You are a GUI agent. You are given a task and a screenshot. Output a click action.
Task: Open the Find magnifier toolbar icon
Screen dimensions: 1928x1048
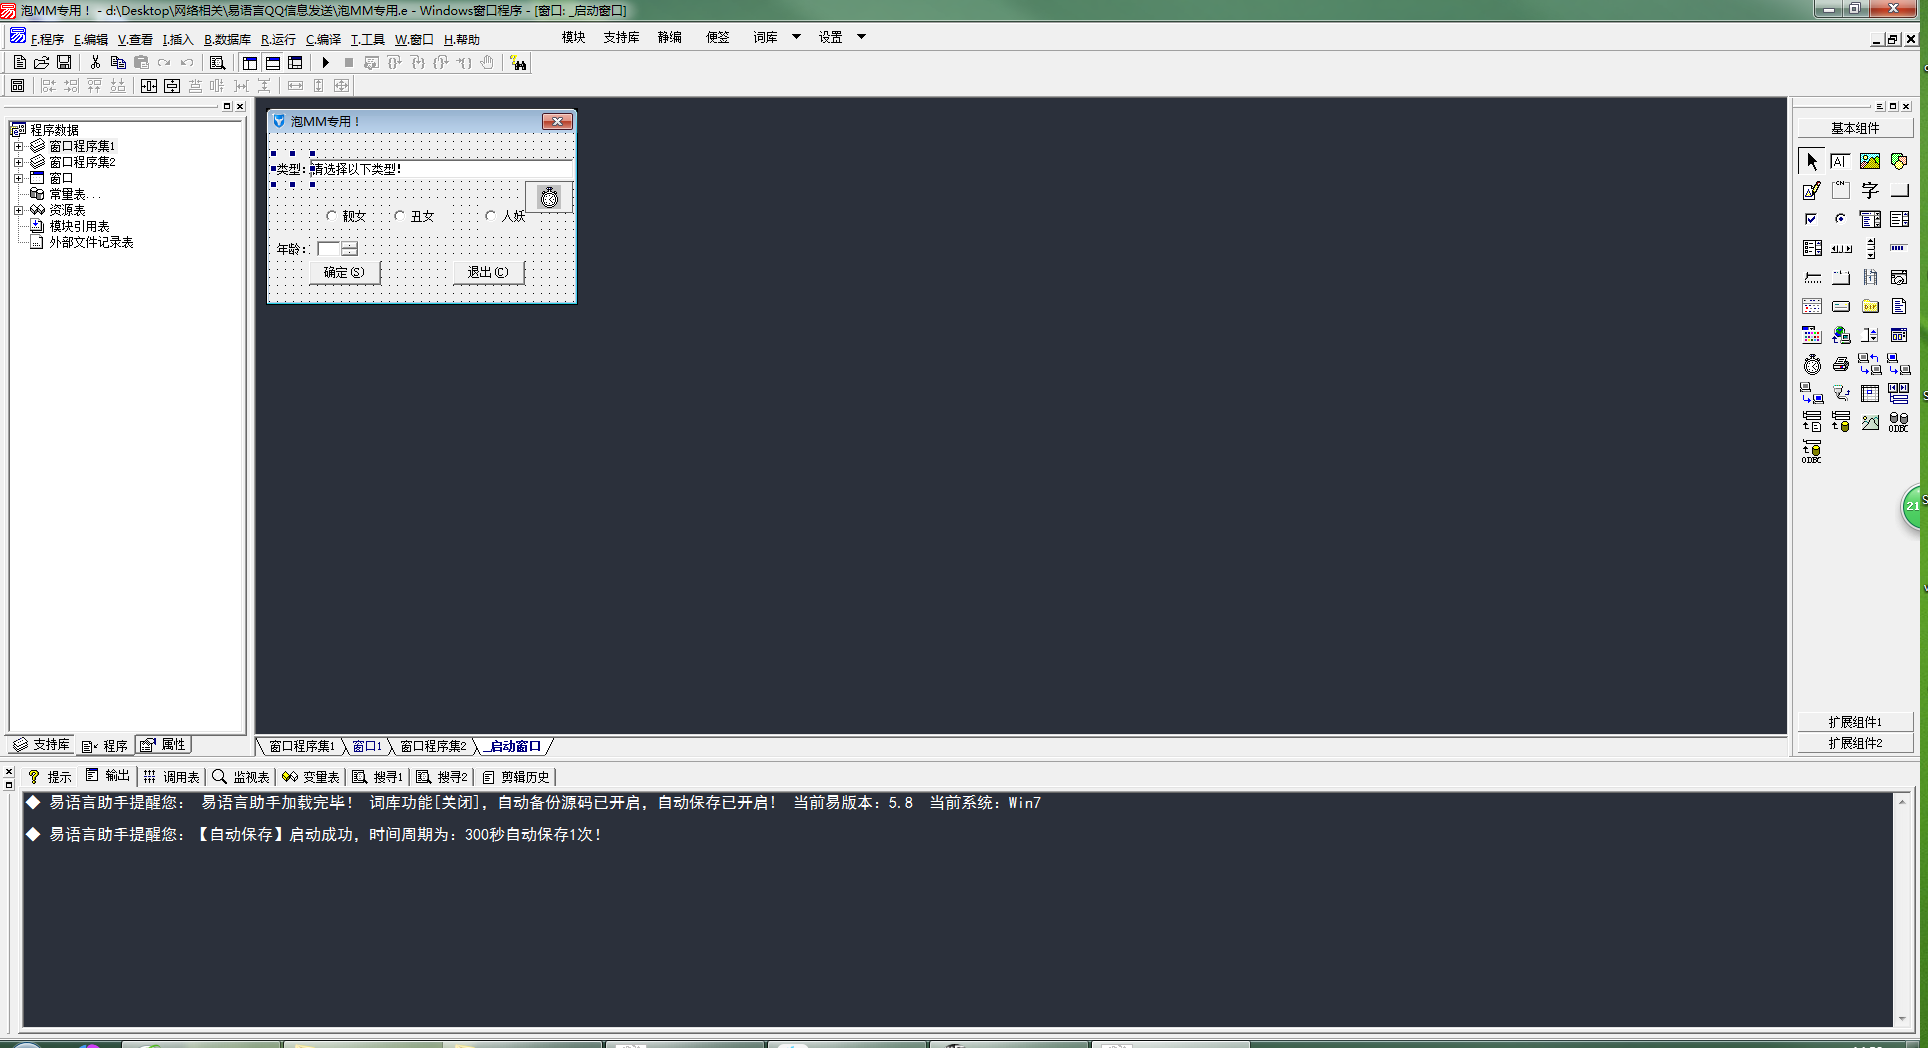click(217, 62)
